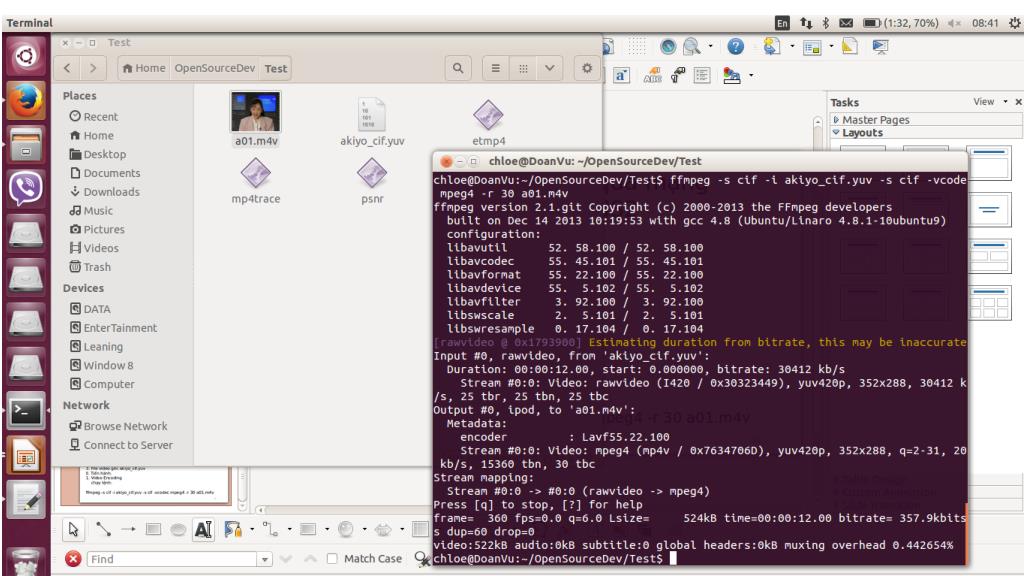The height and width of the screenshot is (576, 1024).
Task: Open the Impress Navigator compass icon
Action: coord(667,46)
